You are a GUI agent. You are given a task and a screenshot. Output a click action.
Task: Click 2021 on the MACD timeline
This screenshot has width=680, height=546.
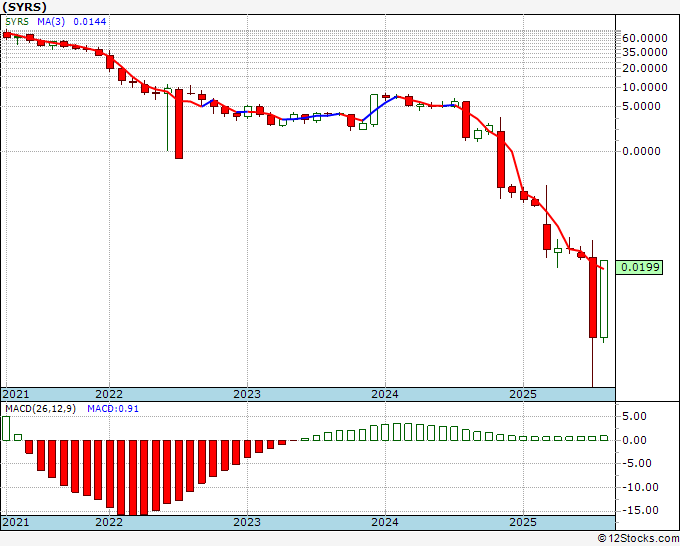click(x=16, y=522)
